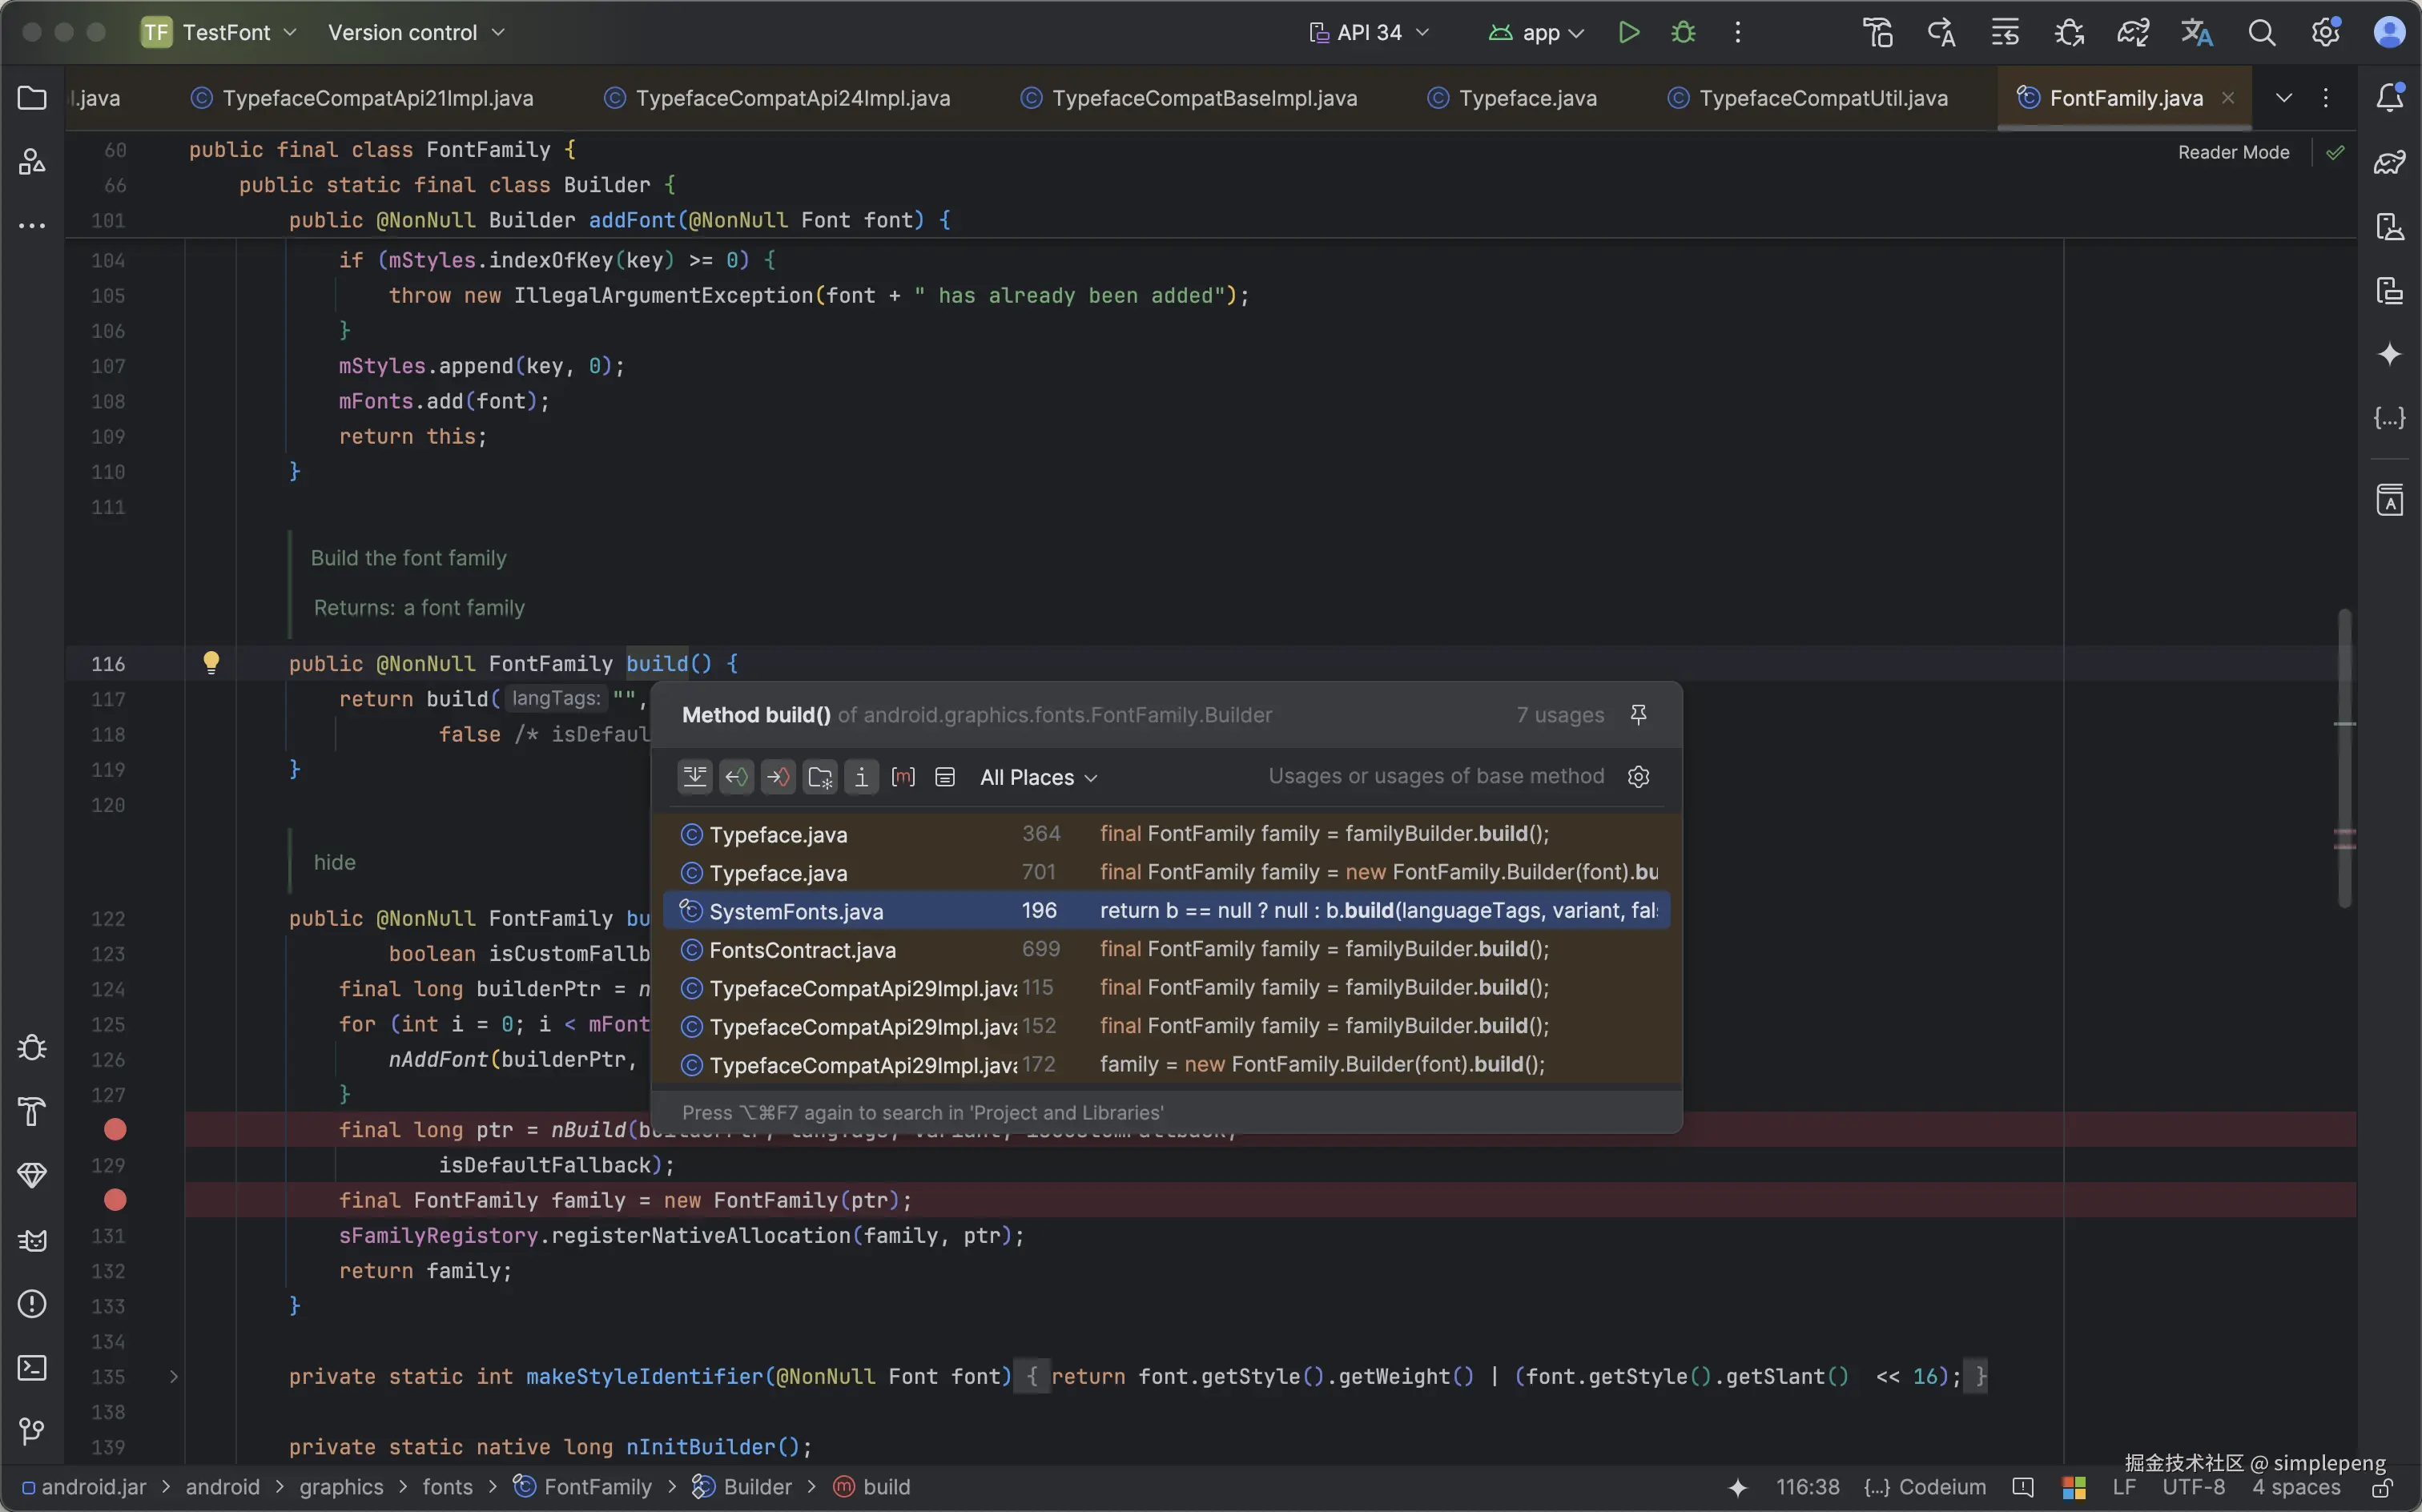Open the All Places scope dropdown
Viewport: 2422px width, 1512px height.
click(1038, 777)
